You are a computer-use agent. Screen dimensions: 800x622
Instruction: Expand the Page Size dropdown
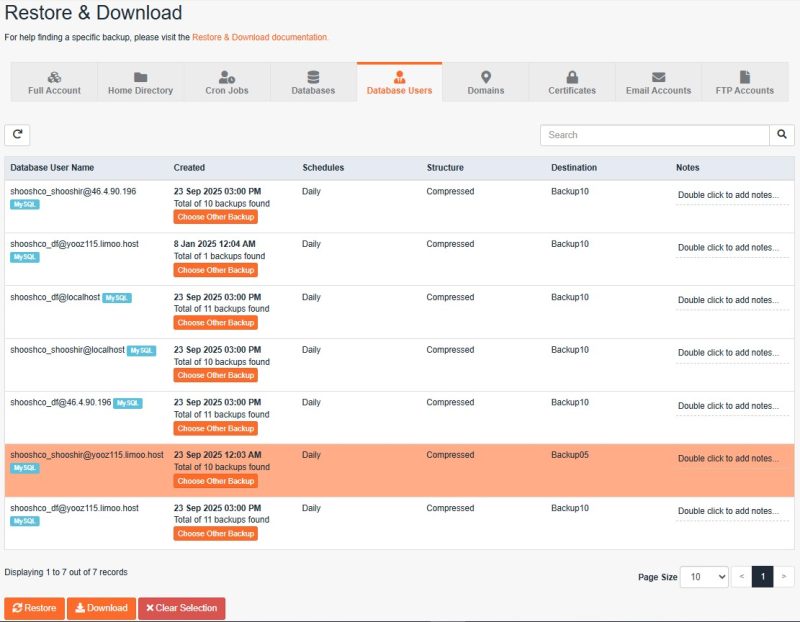[x=703, y=577]
